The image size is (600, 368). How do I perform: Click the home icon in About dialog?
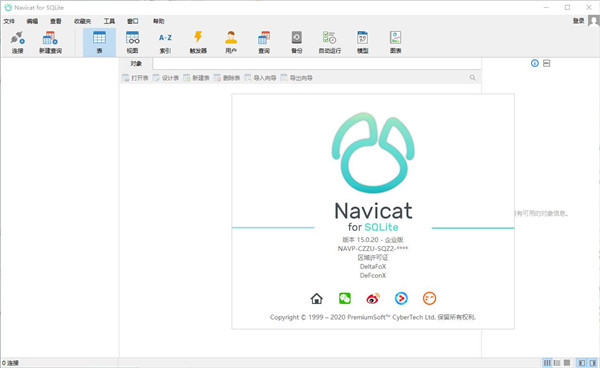tap(316, 298)
